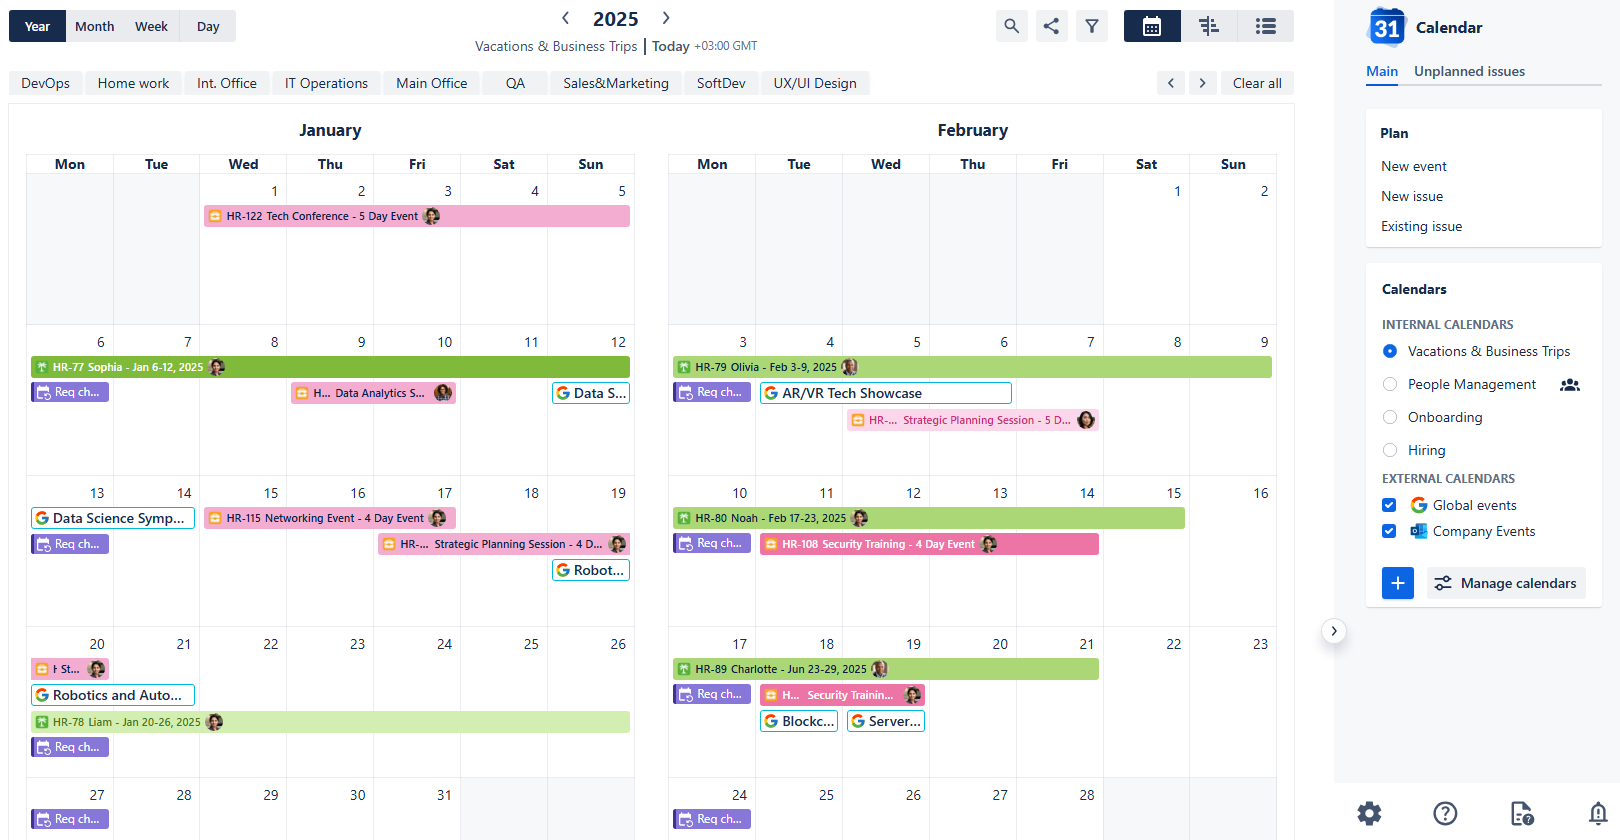Open help question mark icon
This screenshot has width=1620, height=840.
[1445, 813]
